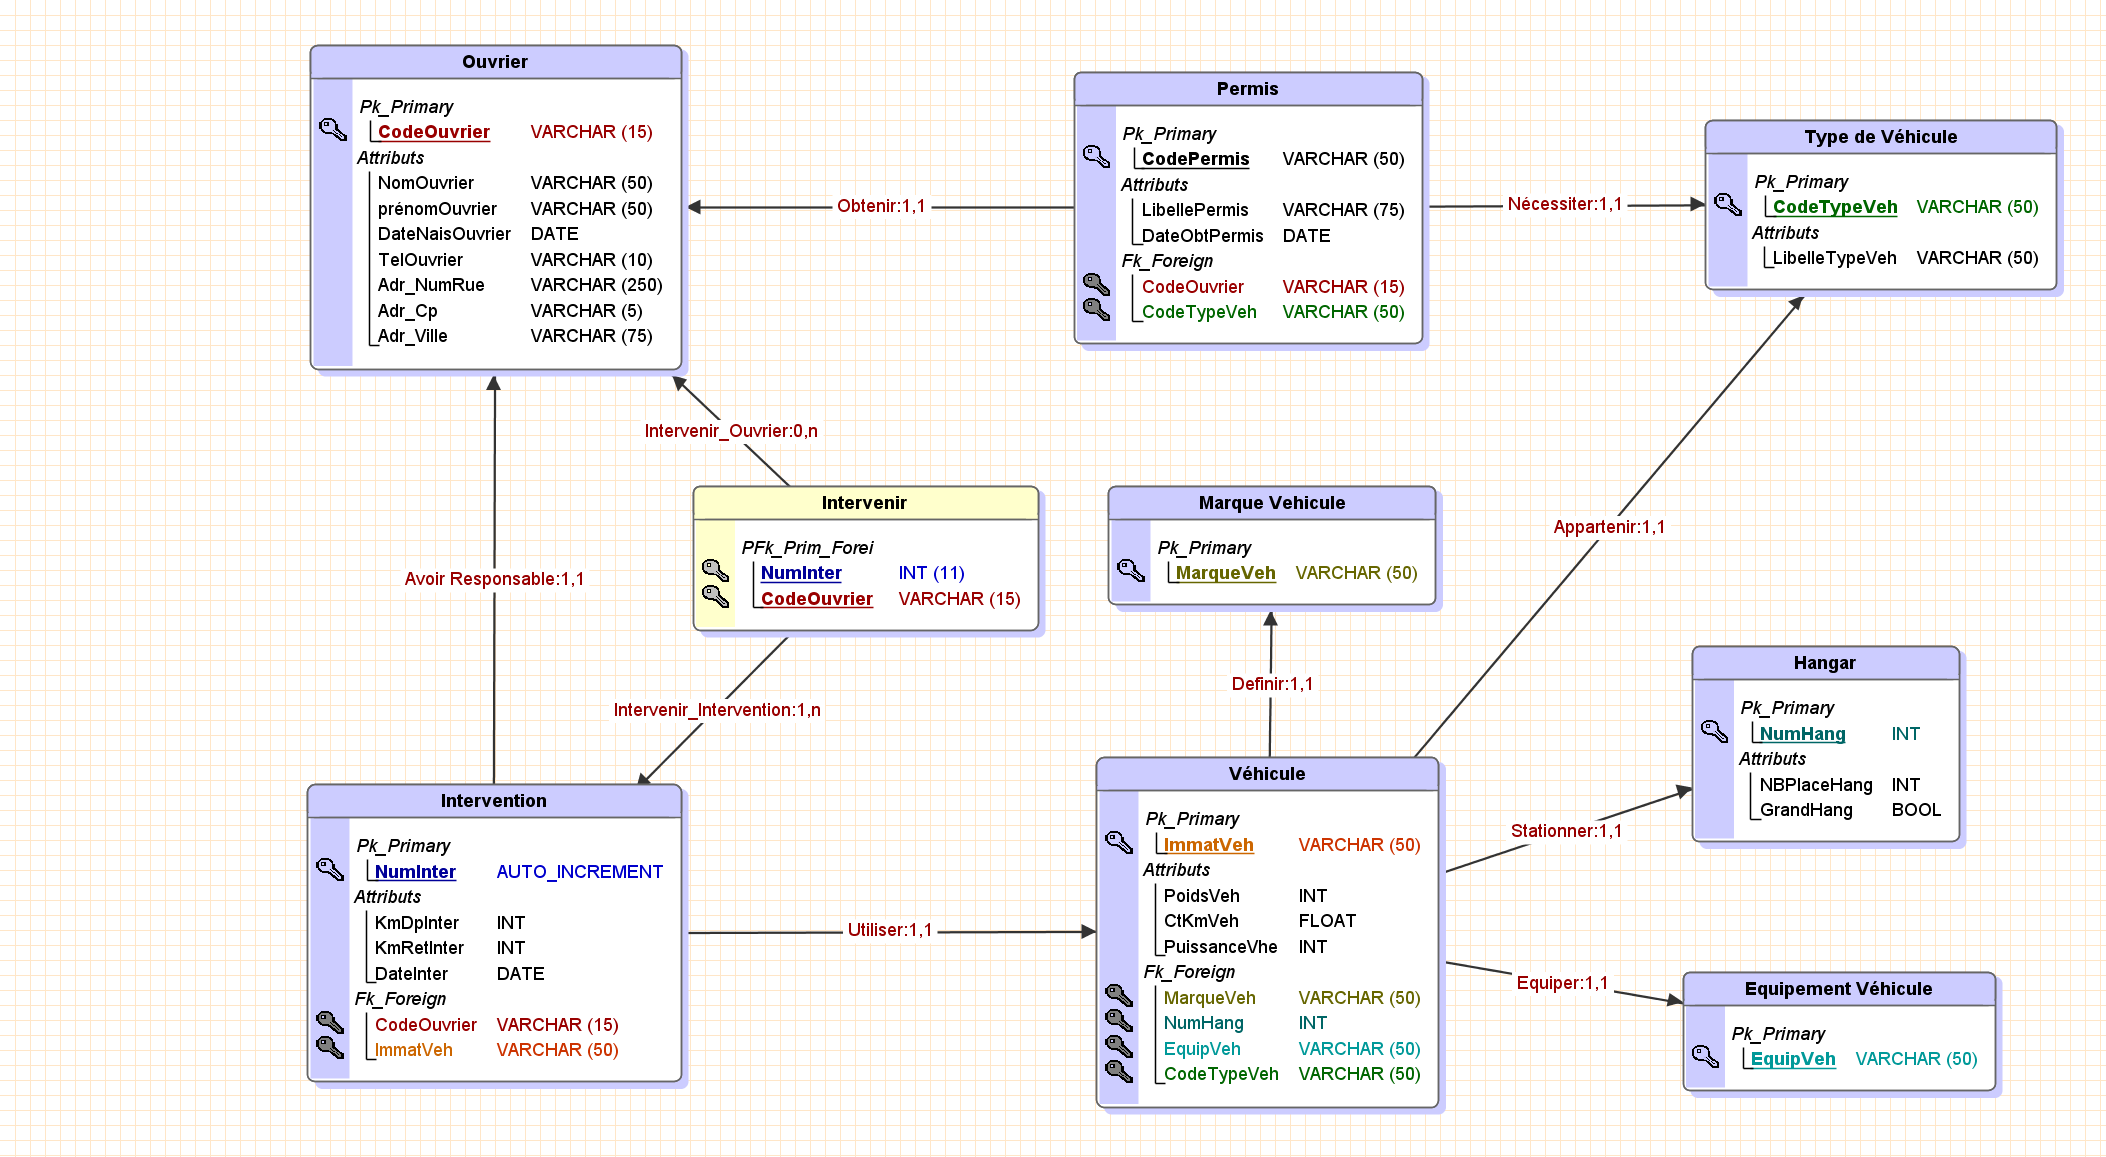The image size is (2106, 1157).
Task: Select the LibellePermis attribute
Action: (1195, 210)
